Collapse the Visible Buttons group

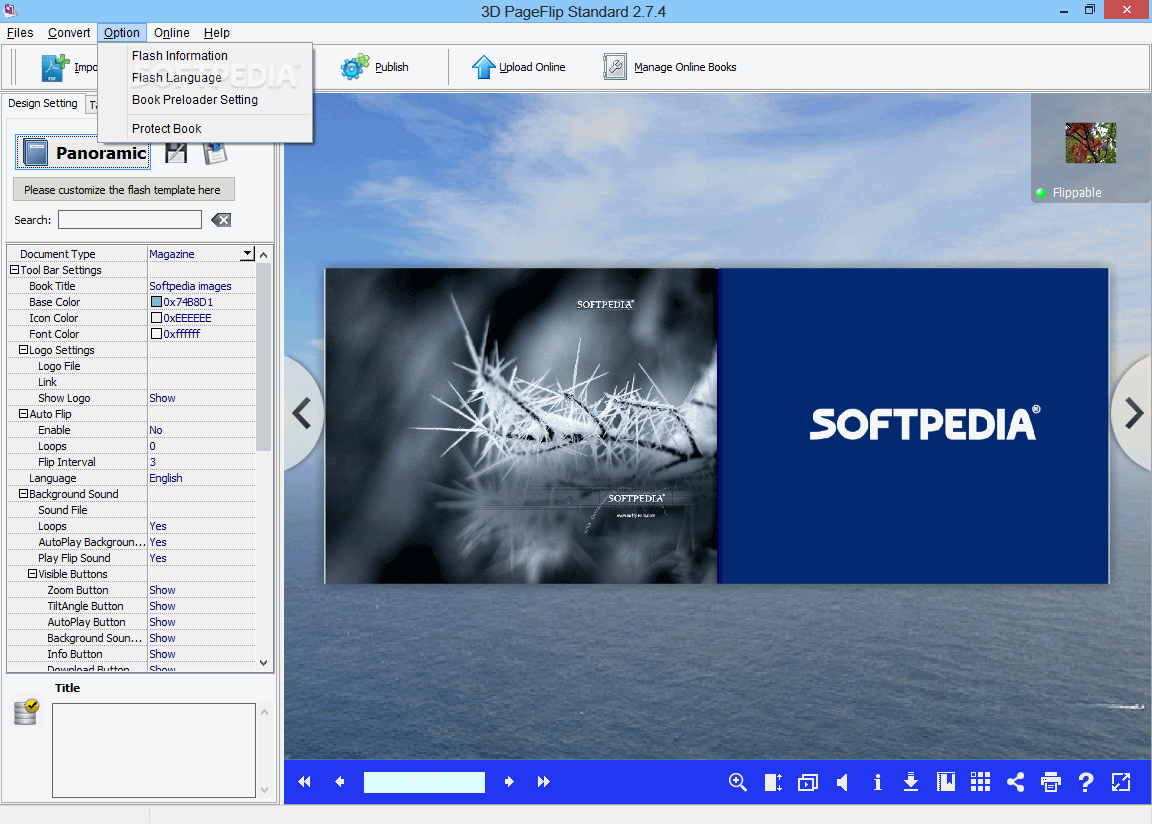pyautogui.click(x=32, y=574)
